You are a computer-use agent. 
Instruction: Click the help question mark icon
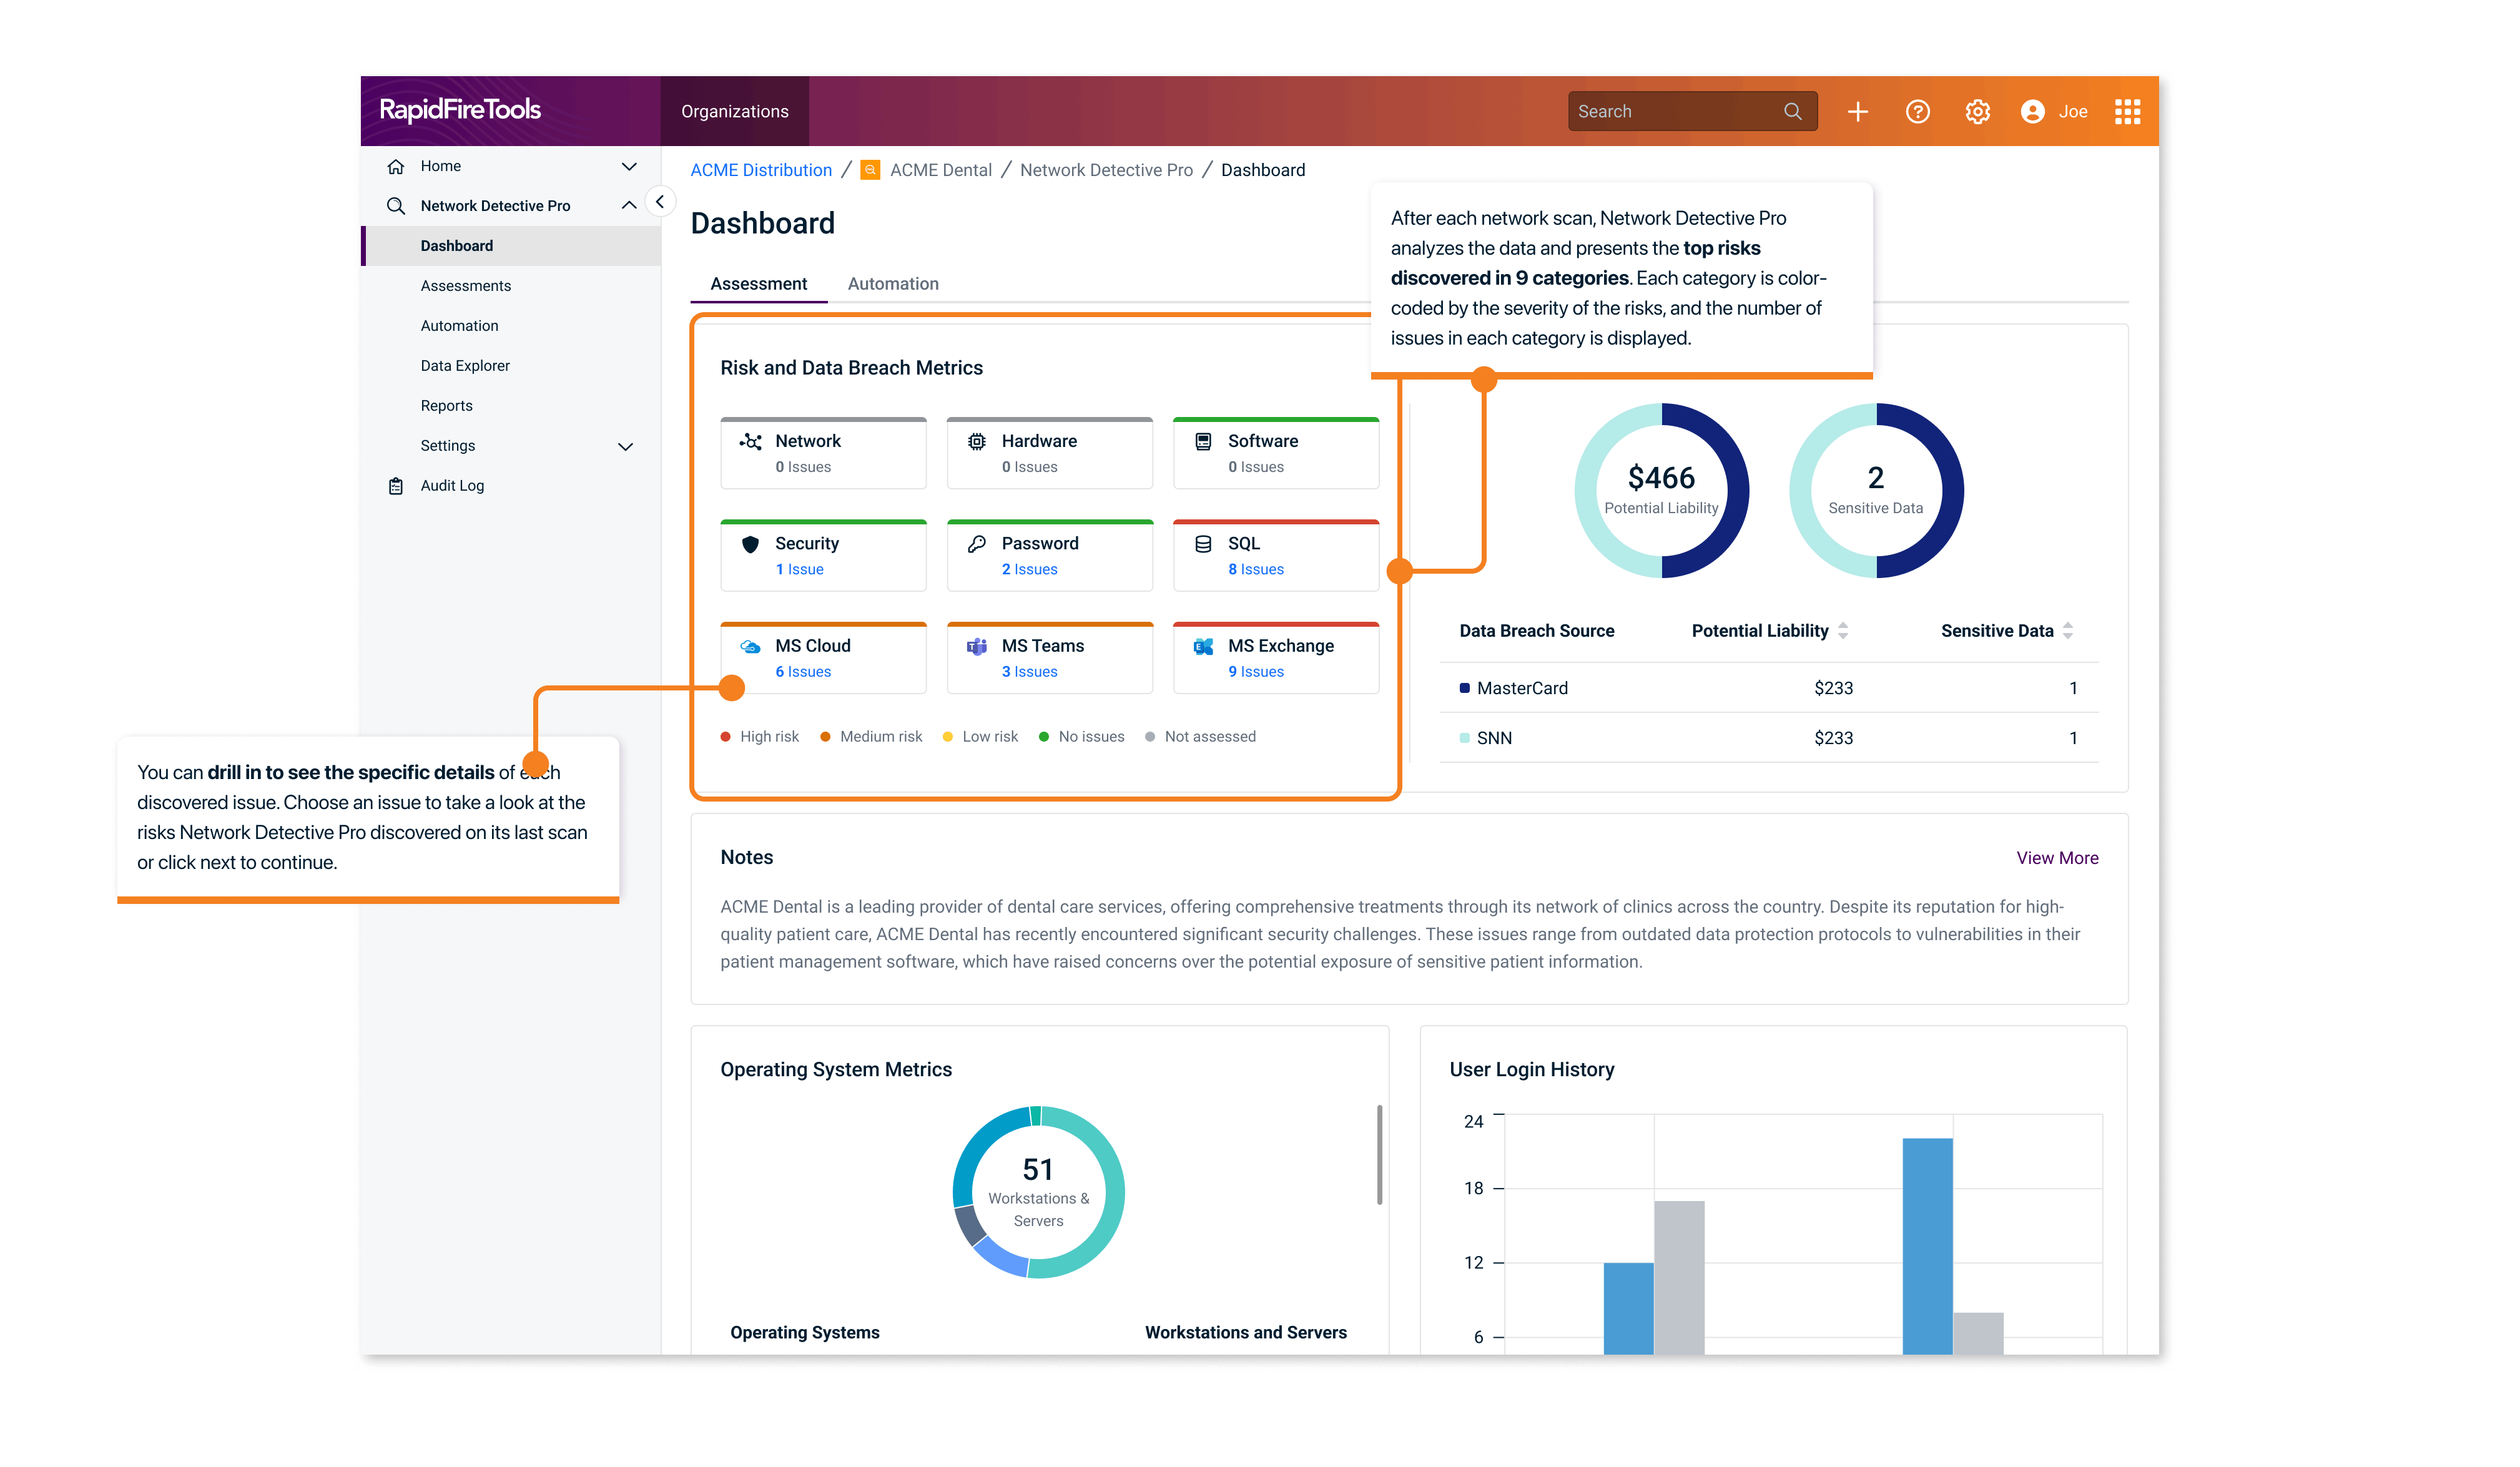tap(1918, 111)
